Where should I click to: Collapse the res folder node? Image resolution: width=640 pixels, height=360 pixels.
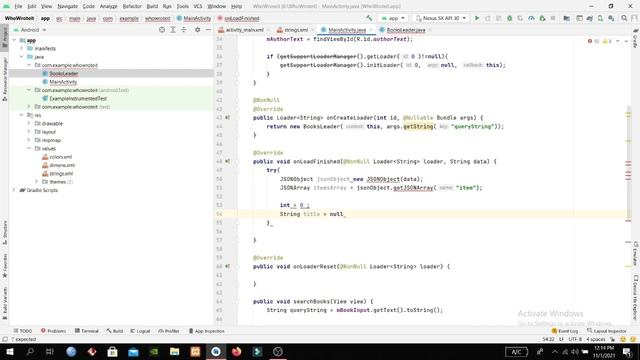(x=22, y=115)
